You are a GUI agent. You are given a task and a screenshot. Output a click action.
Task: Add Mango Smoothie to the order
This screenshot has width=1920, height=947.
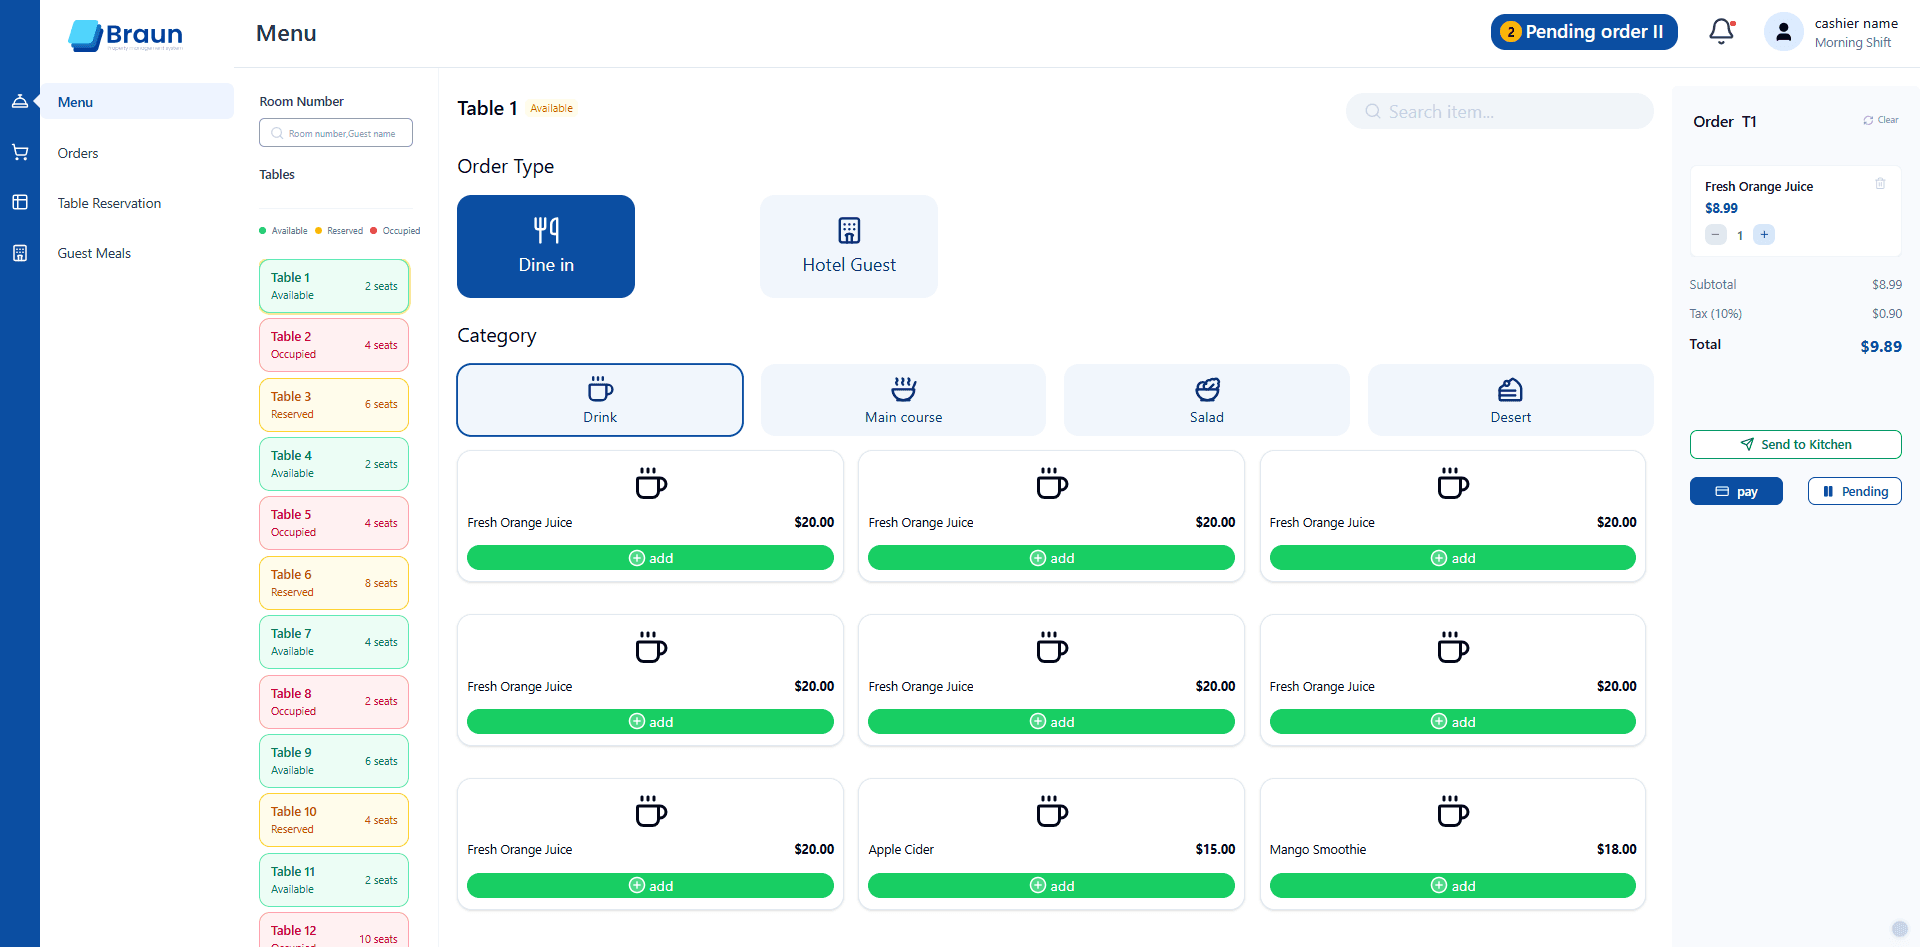(x=1452, y=885)
